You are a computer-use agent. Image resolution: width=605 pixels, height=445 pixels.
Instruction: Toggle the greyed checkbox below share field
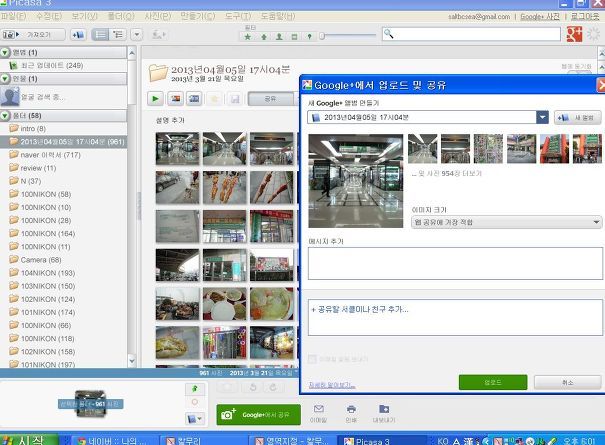[x=312, y=359]
